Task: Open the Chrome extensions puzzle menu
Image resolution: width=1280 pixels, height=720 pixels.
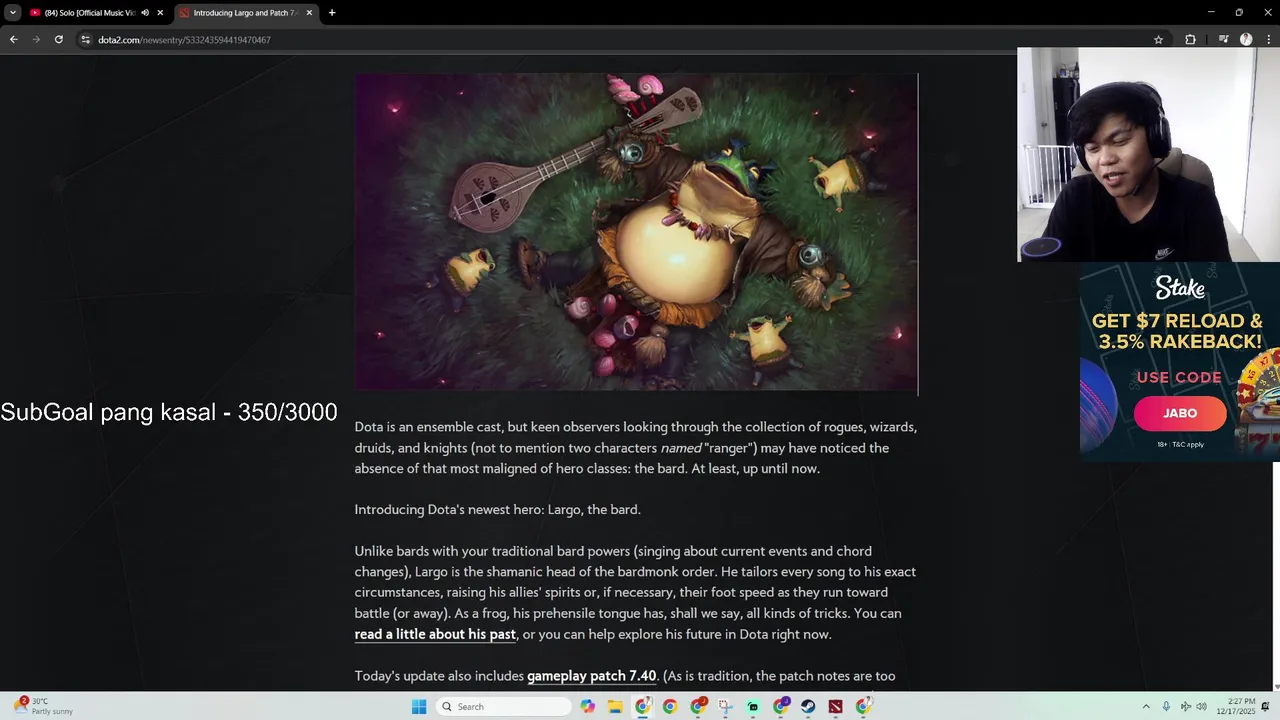Action: click(x=1190, y=40)
